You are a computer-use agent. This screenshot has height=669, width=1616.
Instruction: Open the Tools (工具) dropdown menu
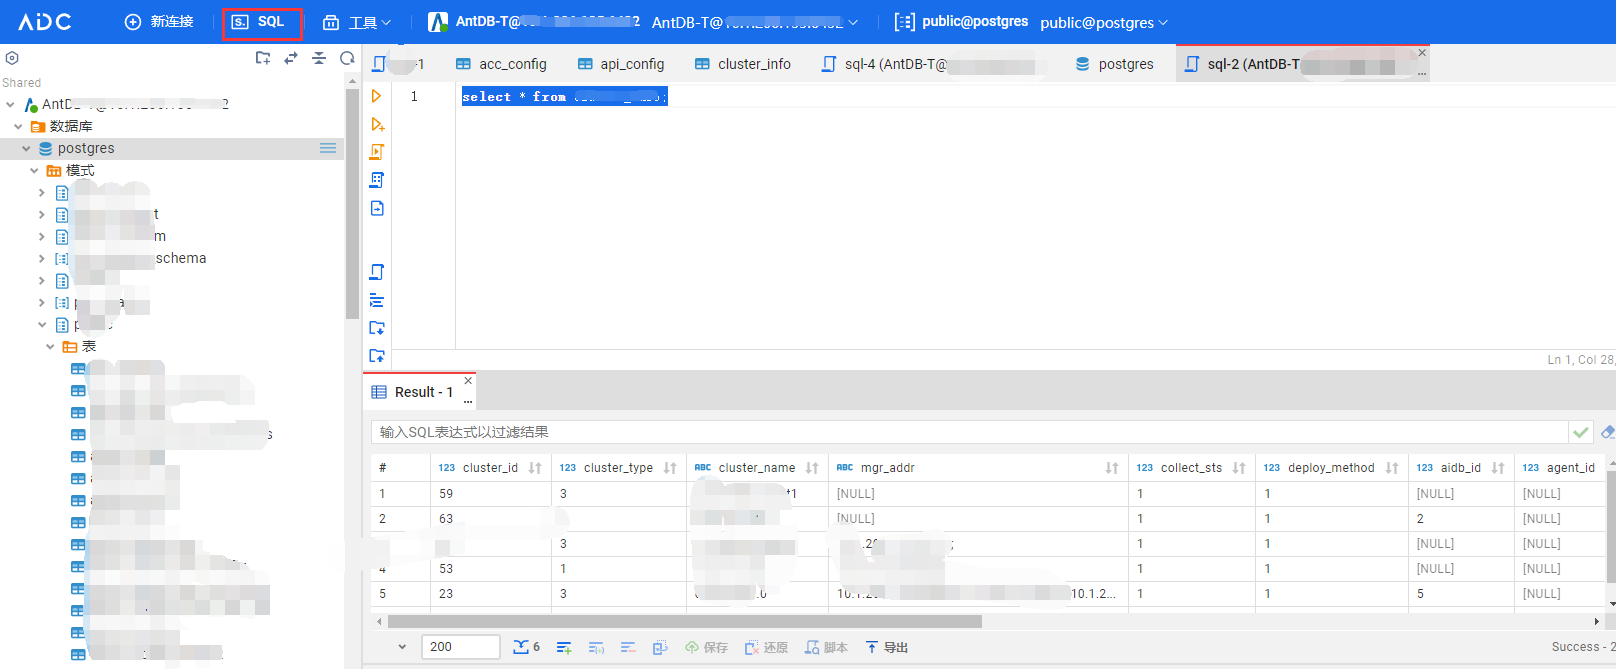point(356,22)
